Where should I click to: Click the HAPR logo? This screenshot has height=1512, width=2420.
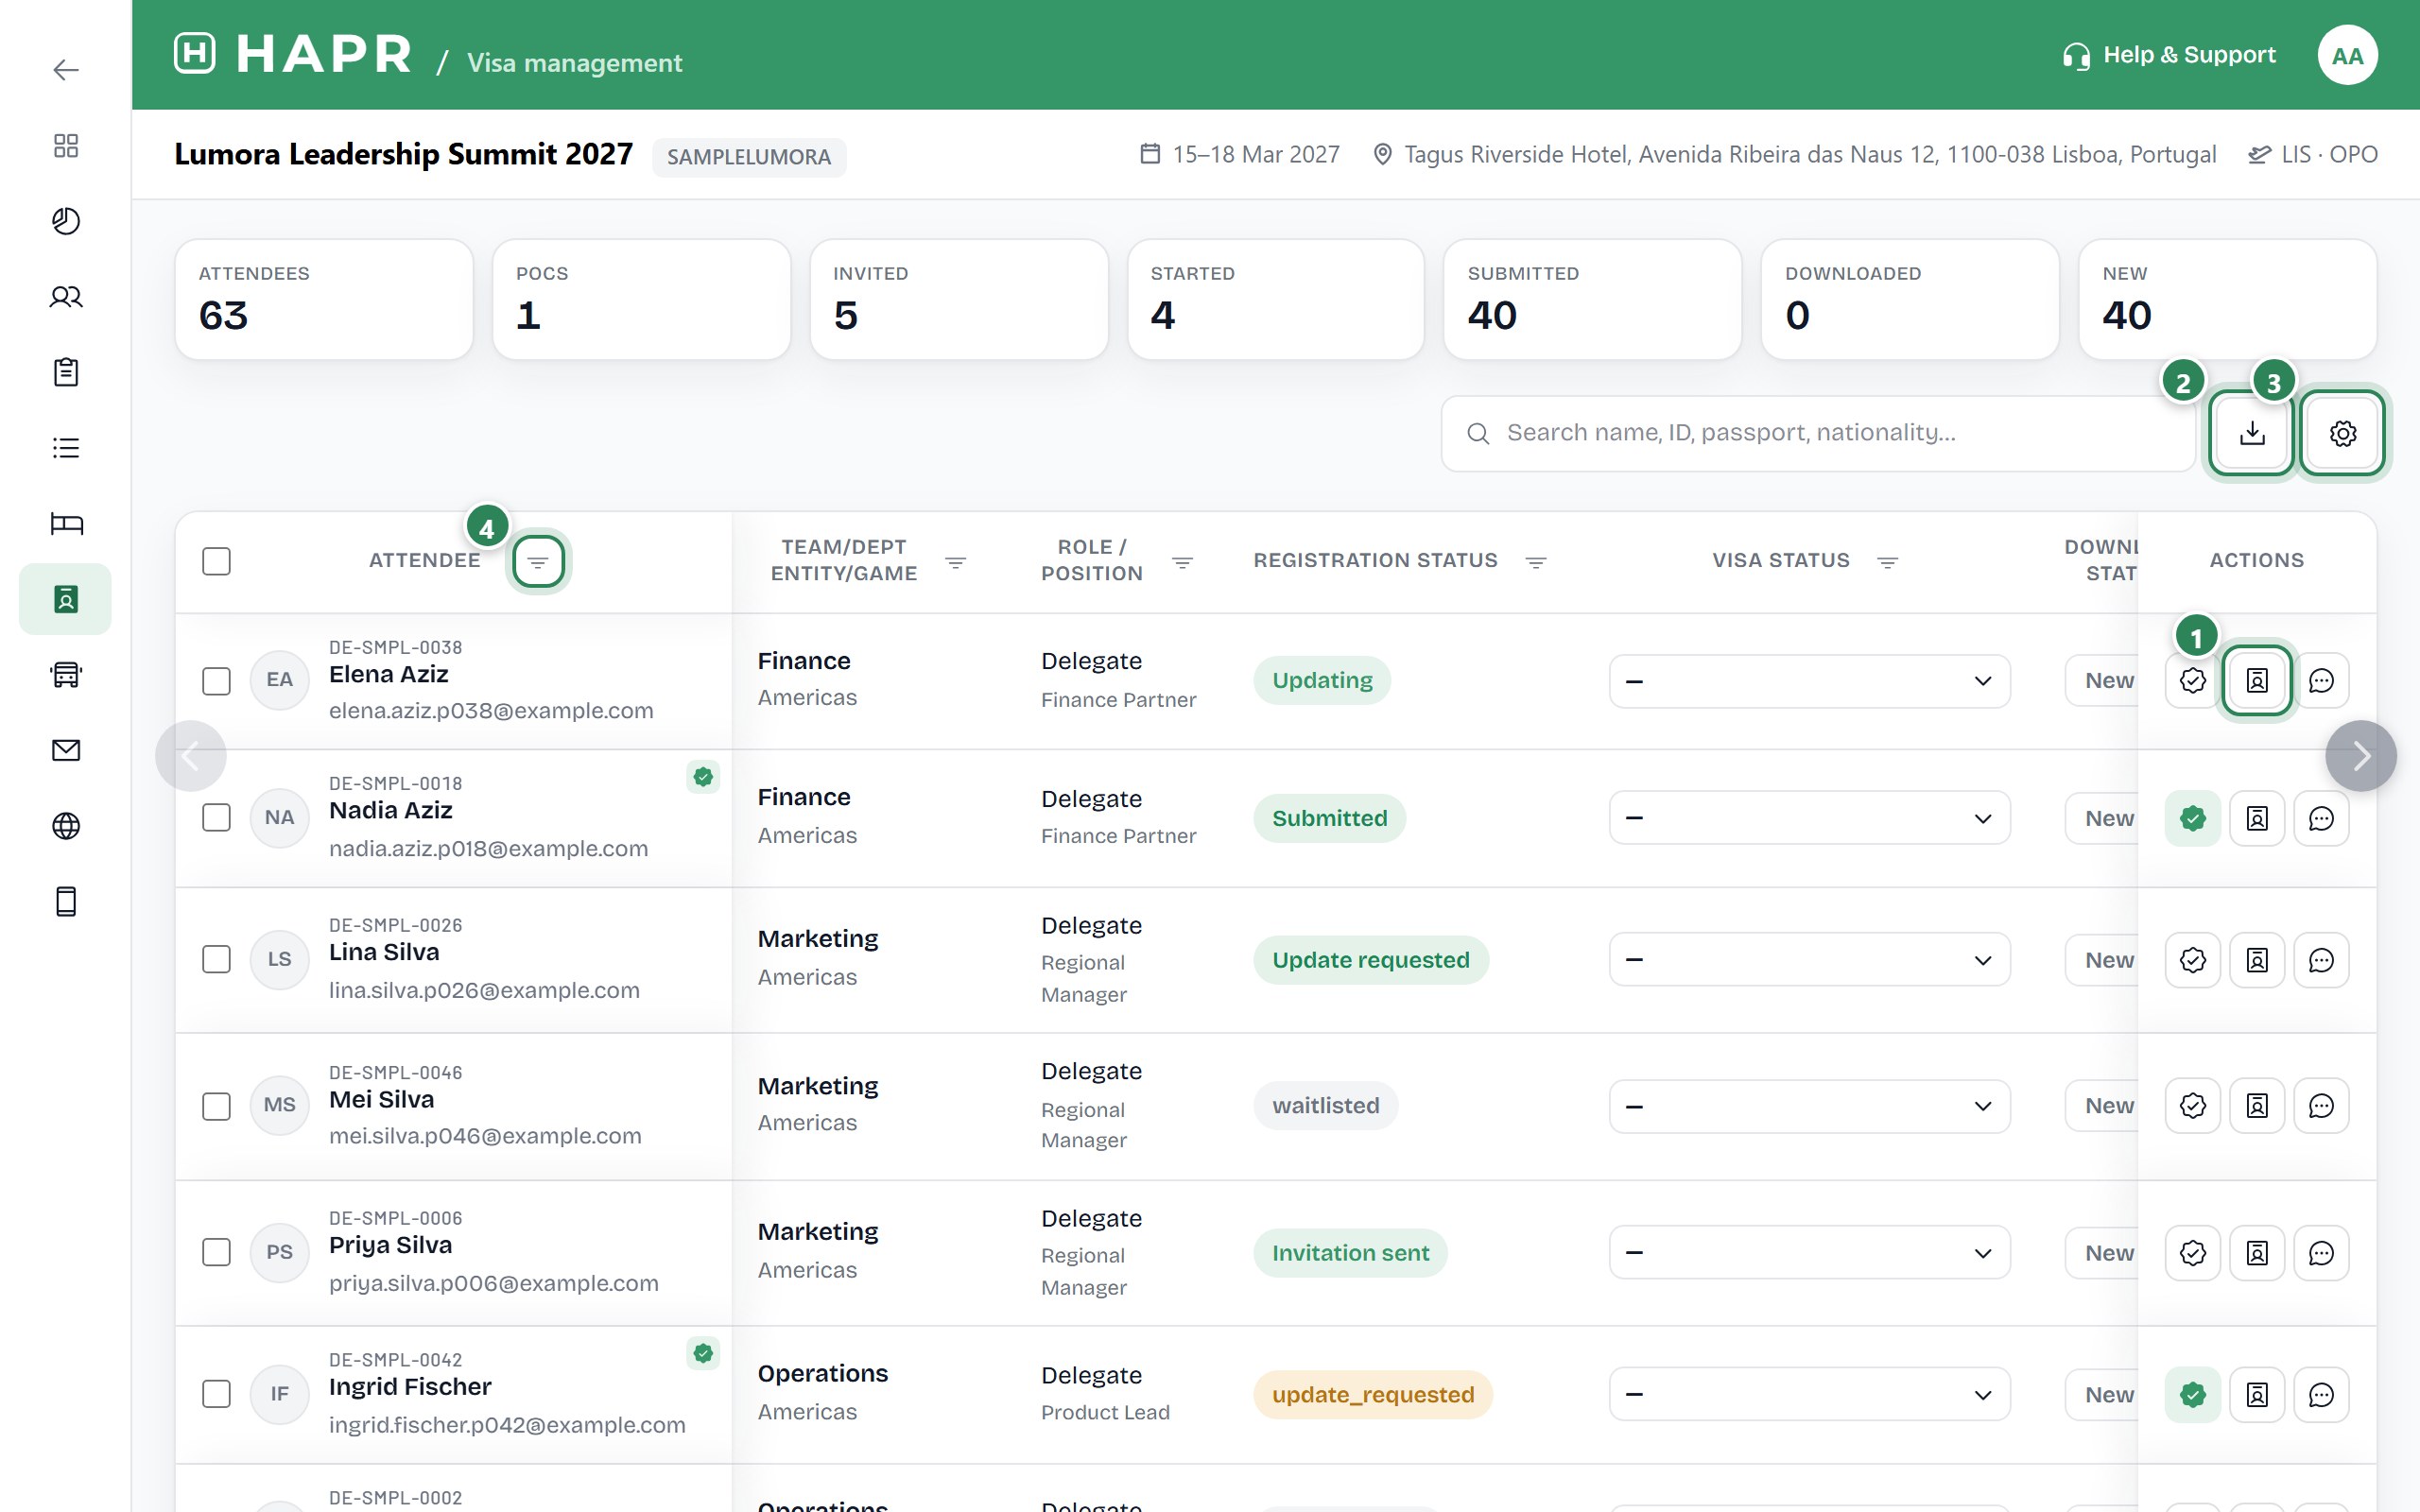click(x=293, y=54)
